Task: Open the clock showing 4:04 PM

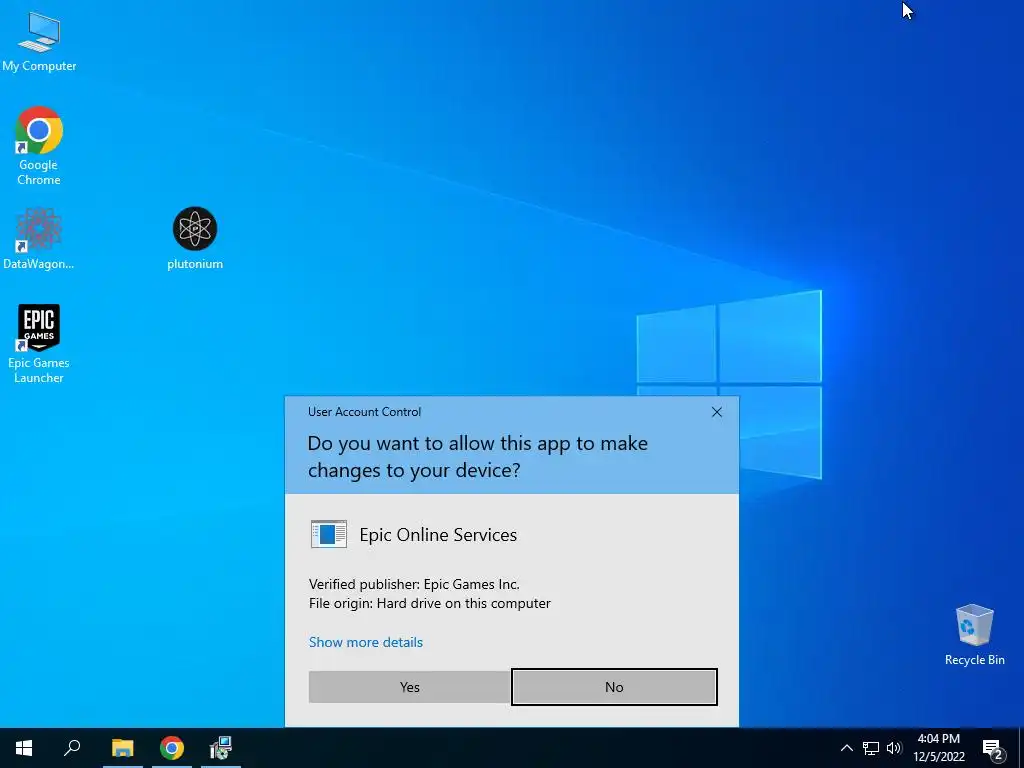Action: (939, 748)
